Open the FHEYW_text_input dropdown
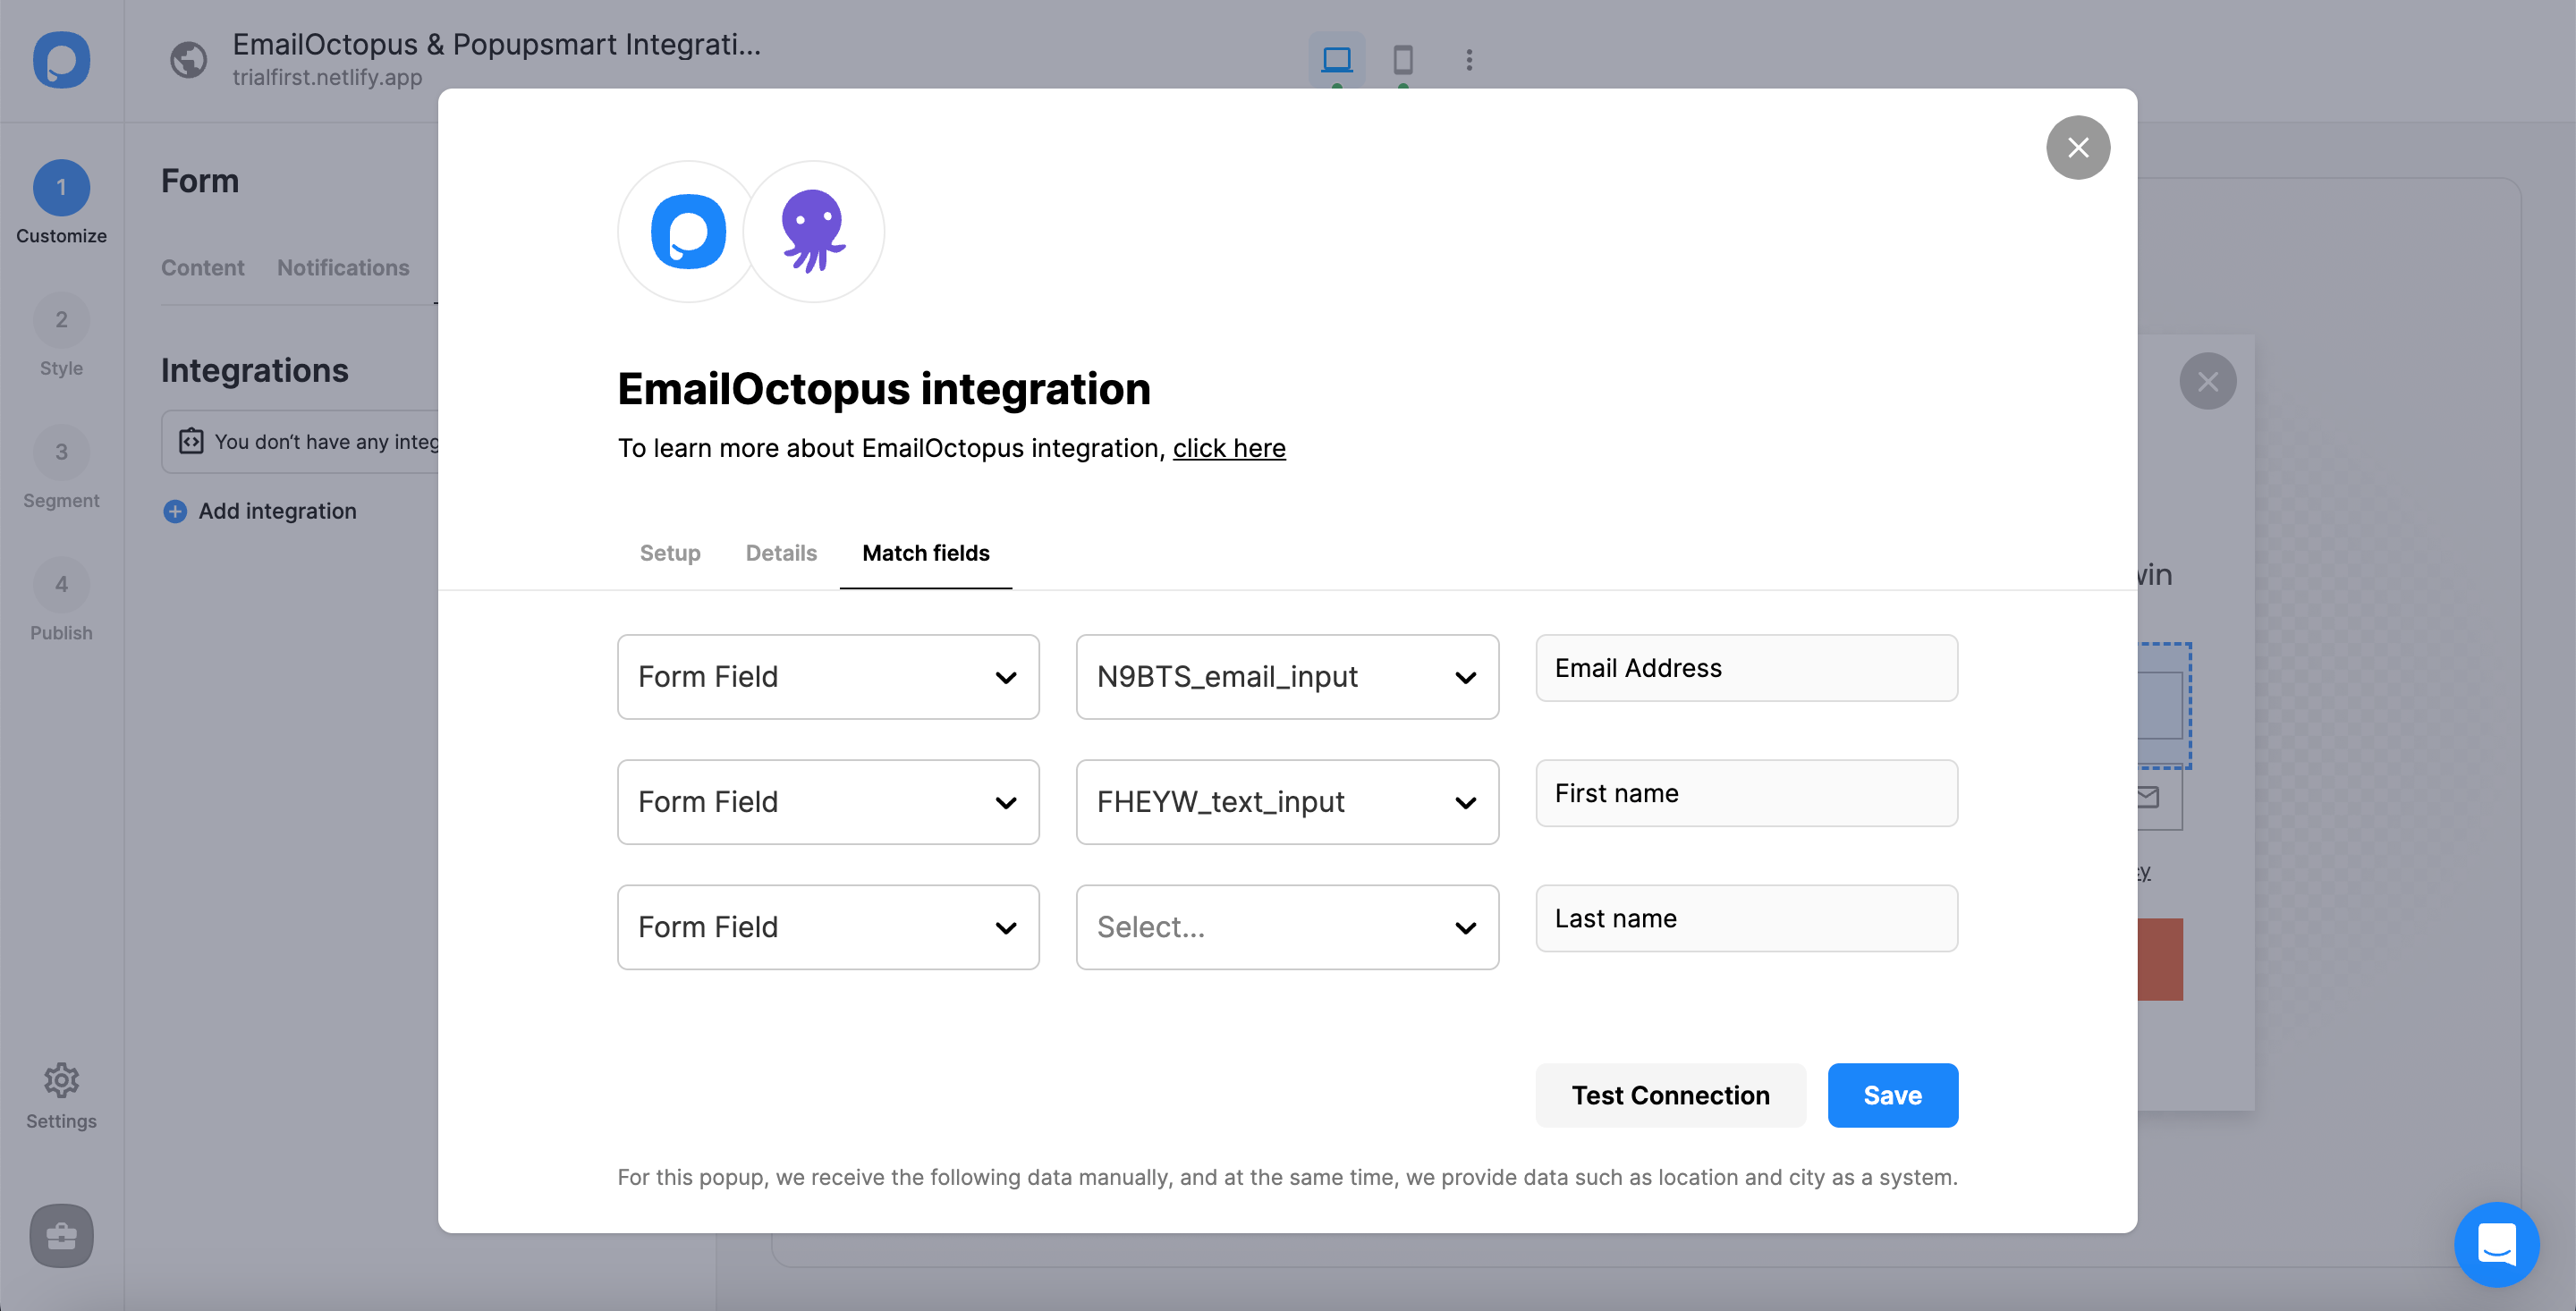The image size is (2576, 1311). pyautogui.click(x=1286, y=802)
